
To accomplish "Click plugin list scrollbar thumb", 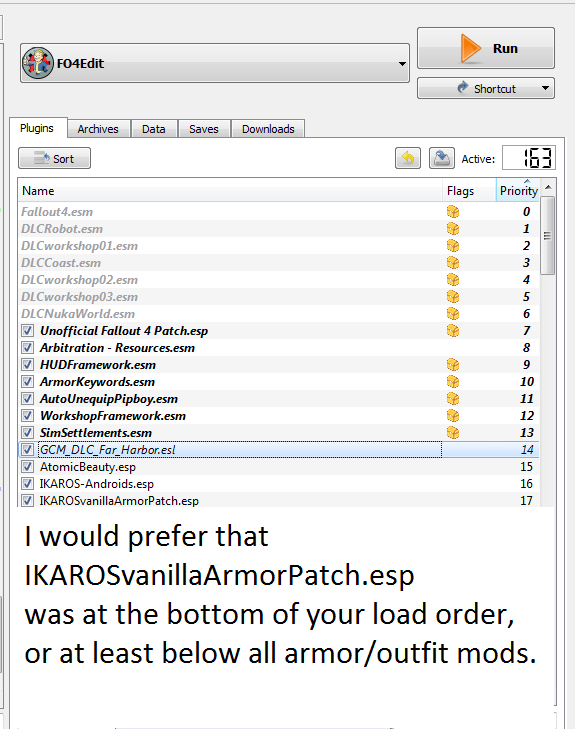I will tap(548, 236).
